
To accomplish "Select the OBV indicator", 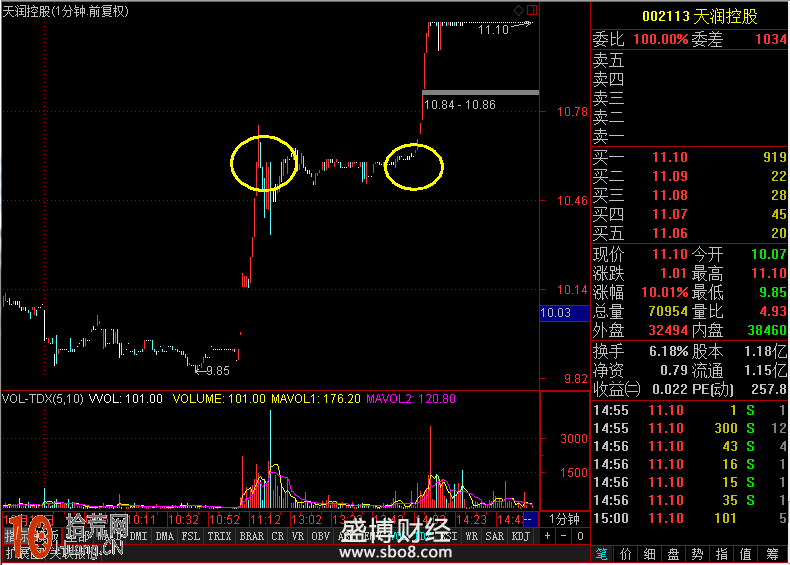I will [320, 536].
